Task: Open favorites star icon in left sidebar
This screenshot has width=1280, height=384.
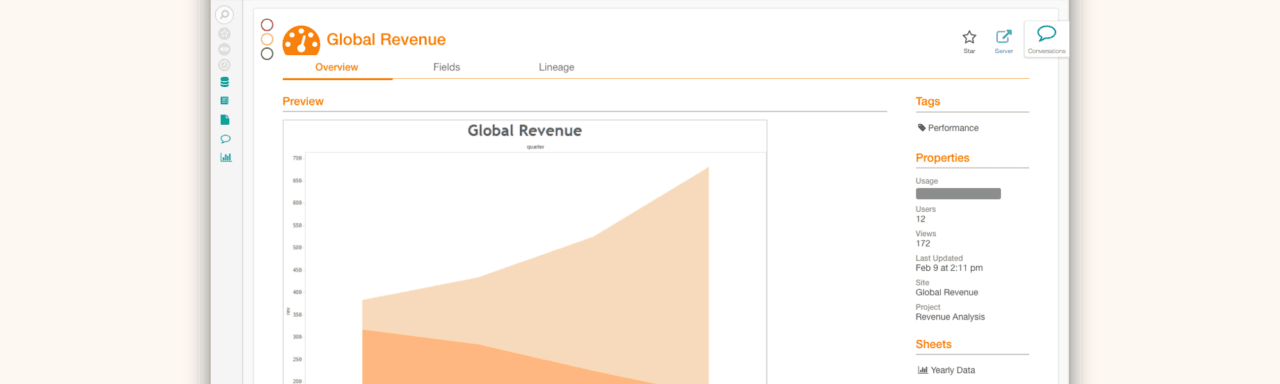Action: (224, 33)
